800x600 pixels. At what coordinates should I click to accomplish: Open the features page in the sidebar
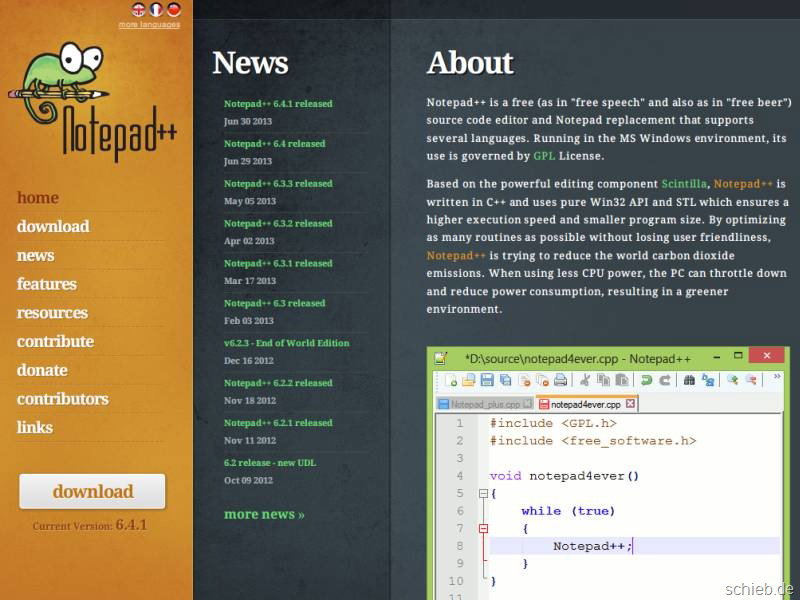46,284
